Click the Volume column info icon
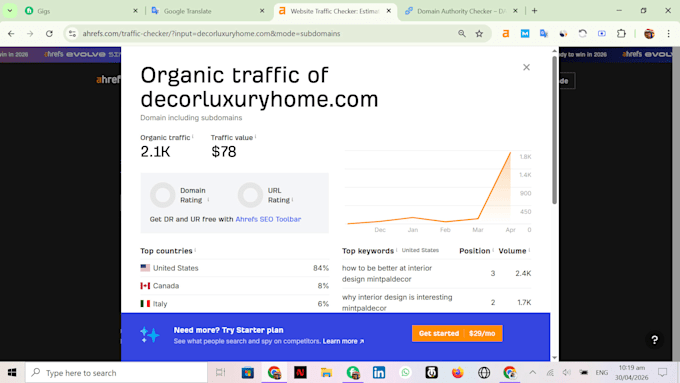680x383 pixels. coord(530,250)
